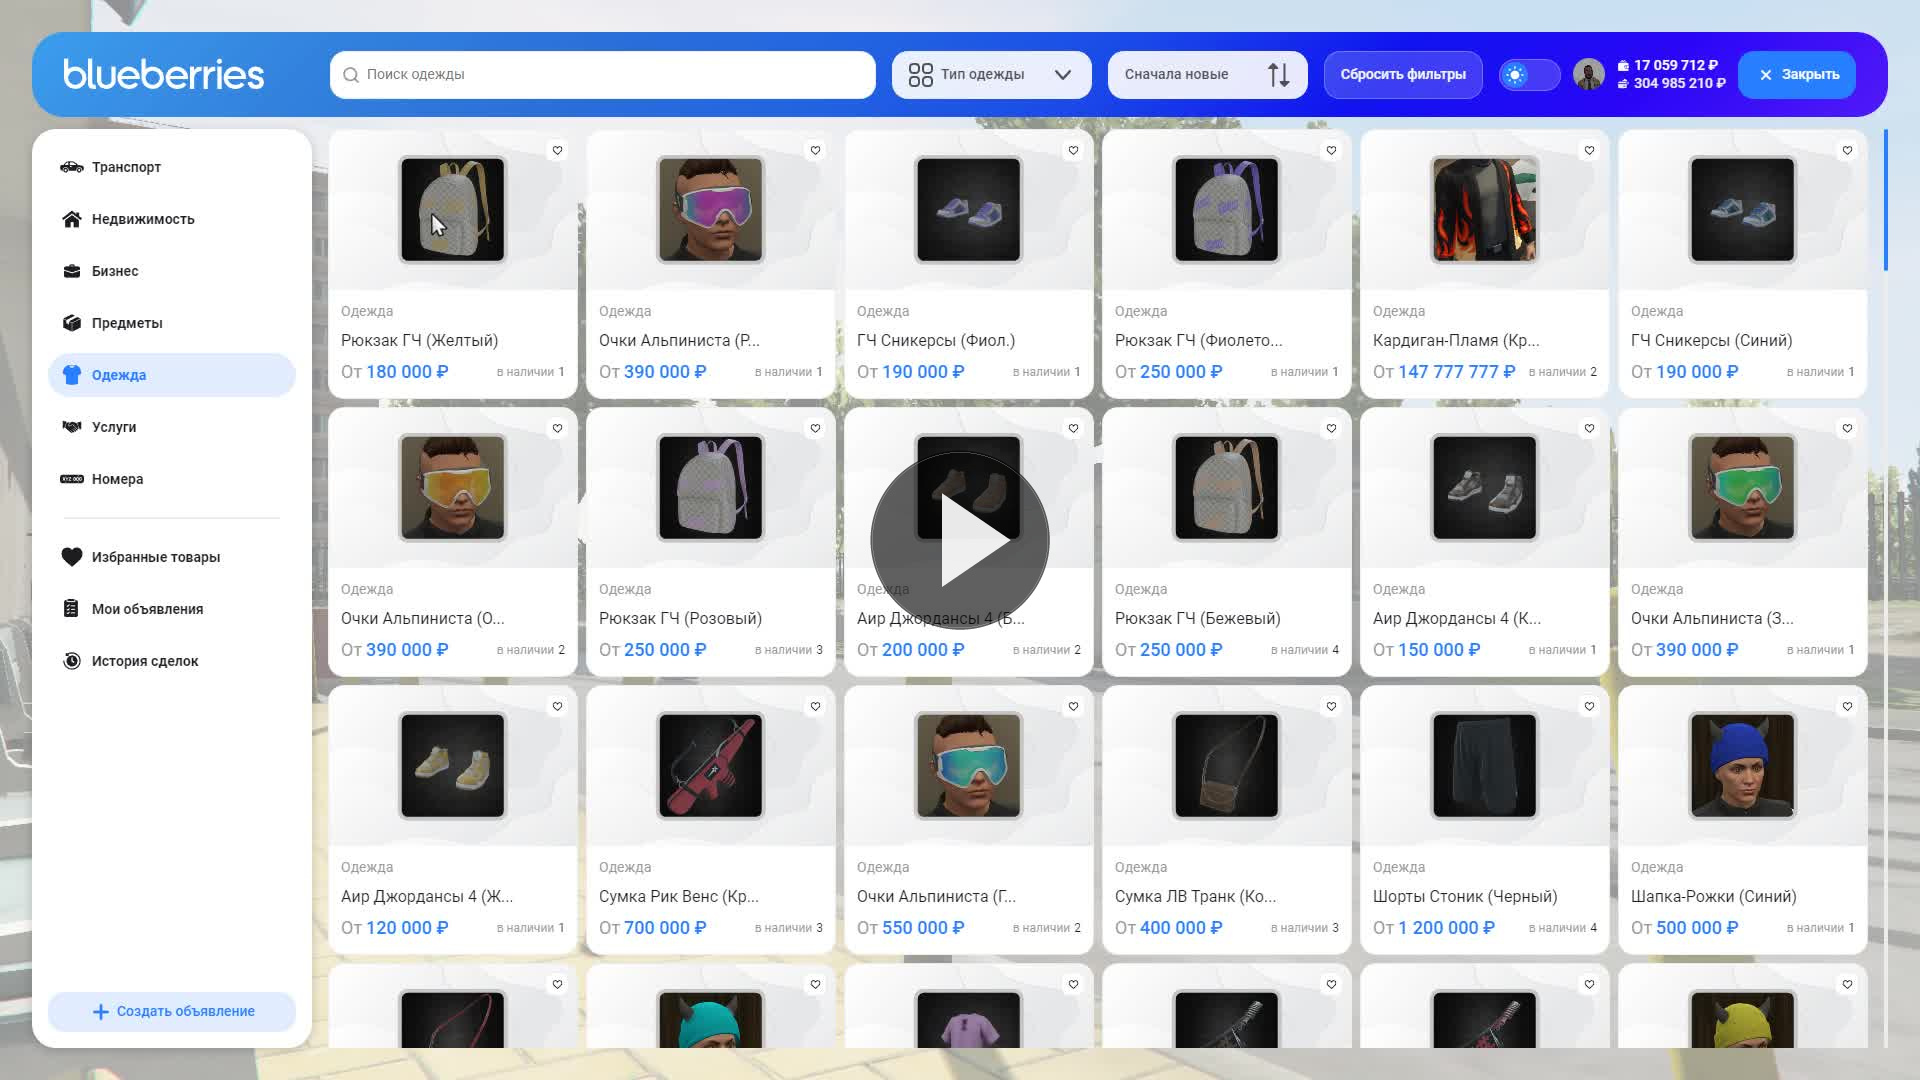Toggle the light/dark theme switch
This screenshot has height=1080, width=1920.
click(x=1529, y=75)
